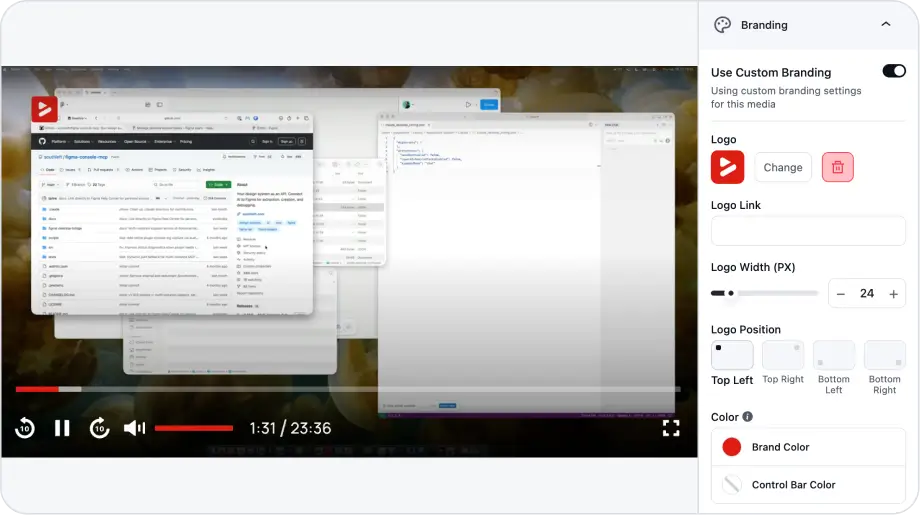Disable Use Custom Branding switch
The height and width of the screenshot is (515, 920).
click(893, 71)
